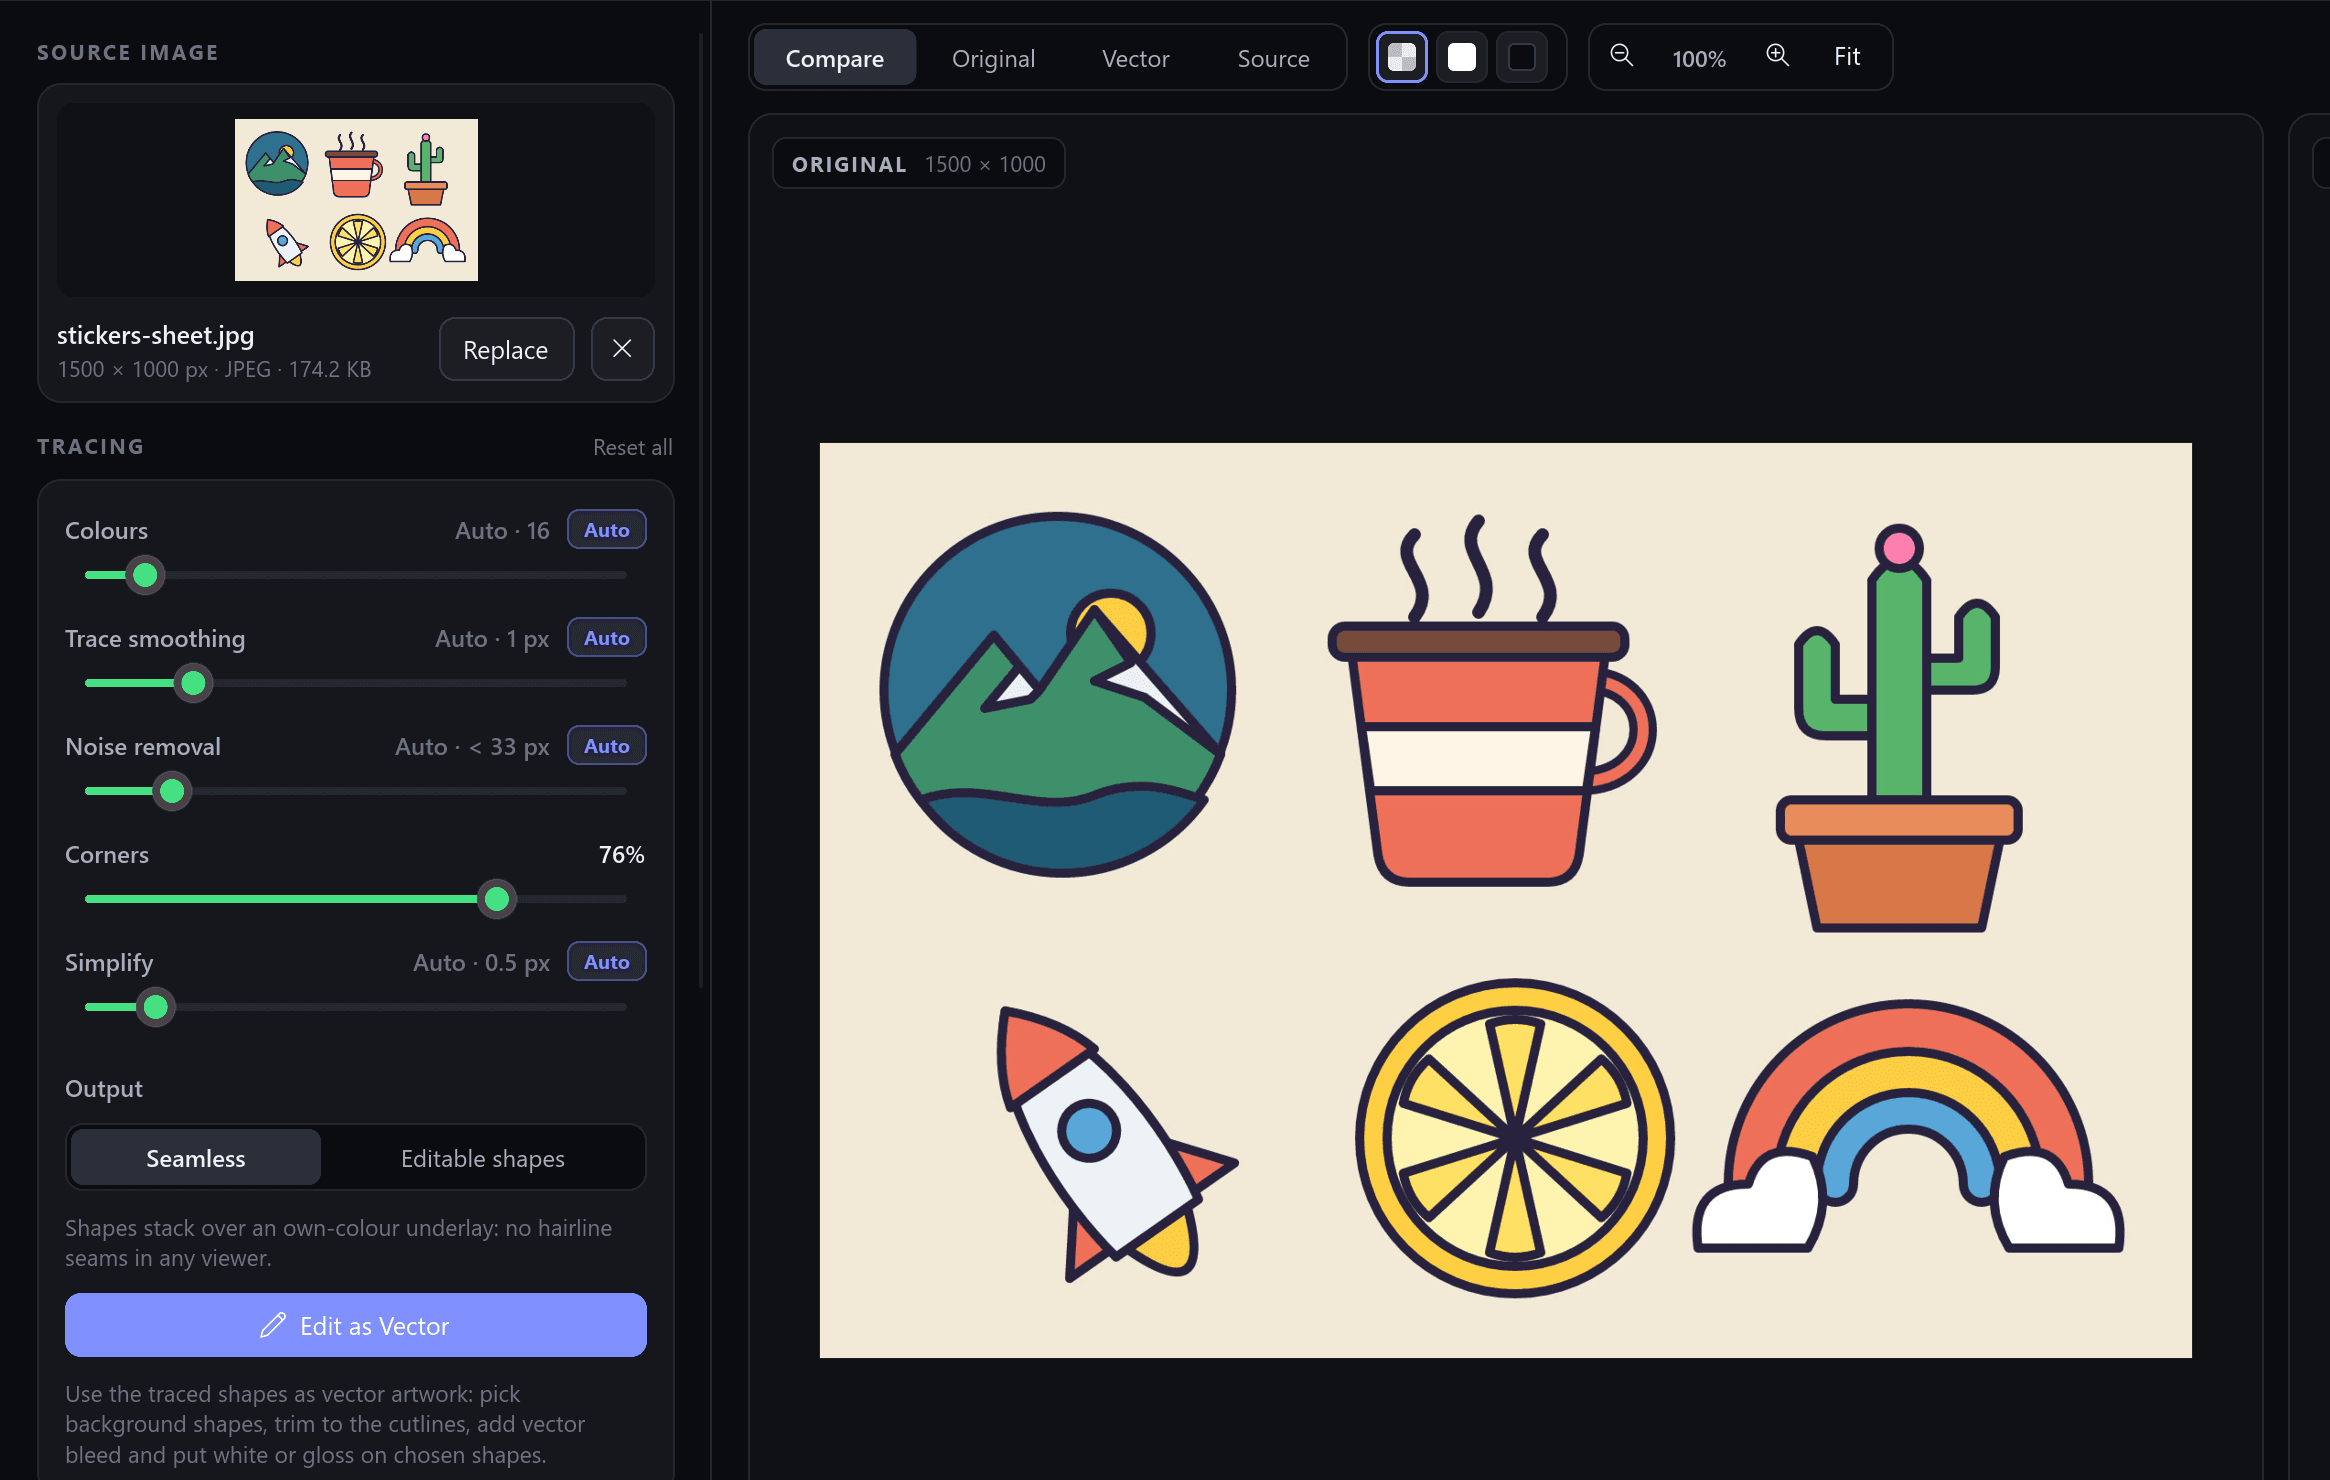Viewport: 2330px width, 1480px height.
Task: Click Replace to change source image
Action: click(506, 349)
